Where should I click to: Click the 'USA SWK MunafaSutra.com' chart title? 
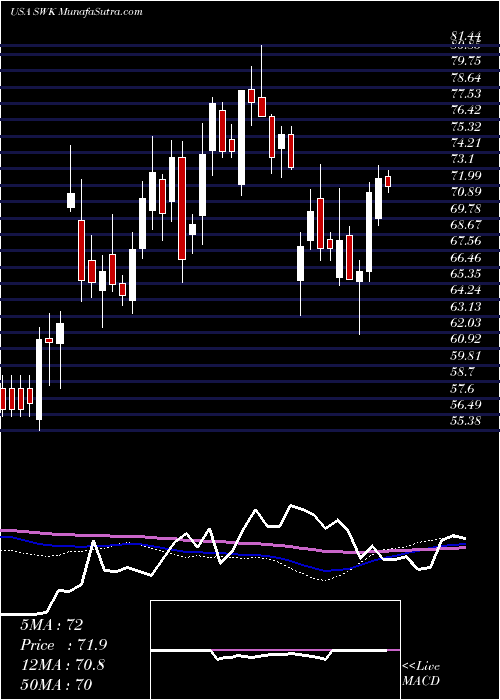76,12
